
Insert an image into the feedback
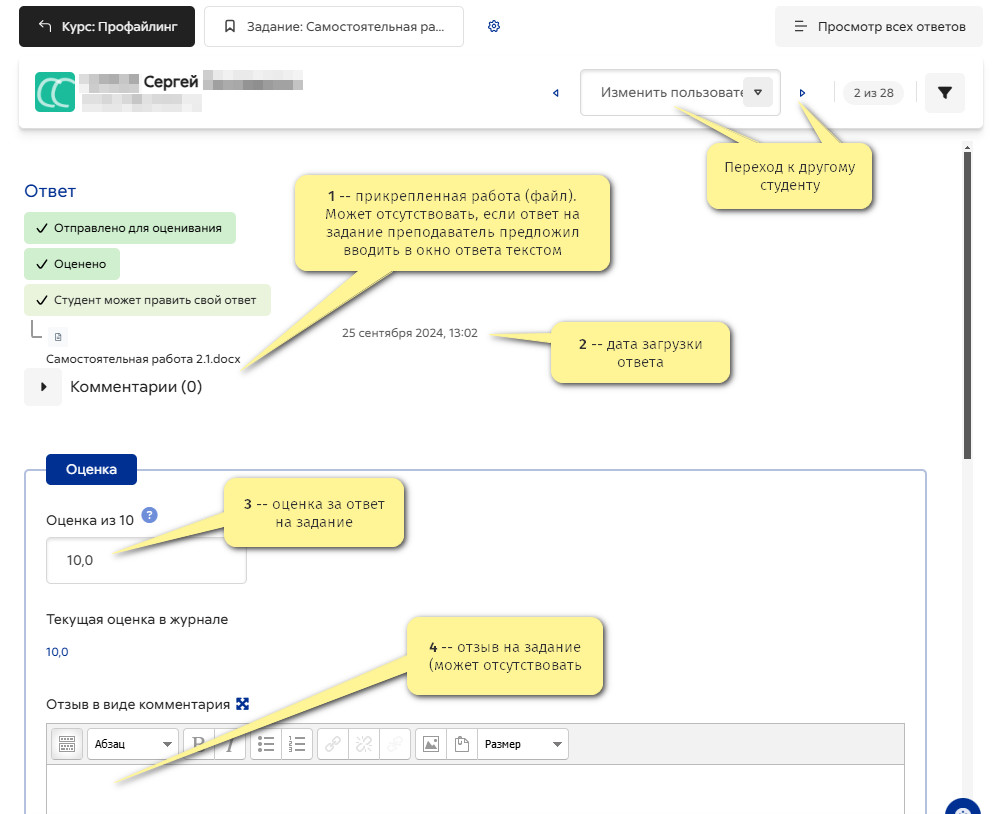[x=431, y=744]
